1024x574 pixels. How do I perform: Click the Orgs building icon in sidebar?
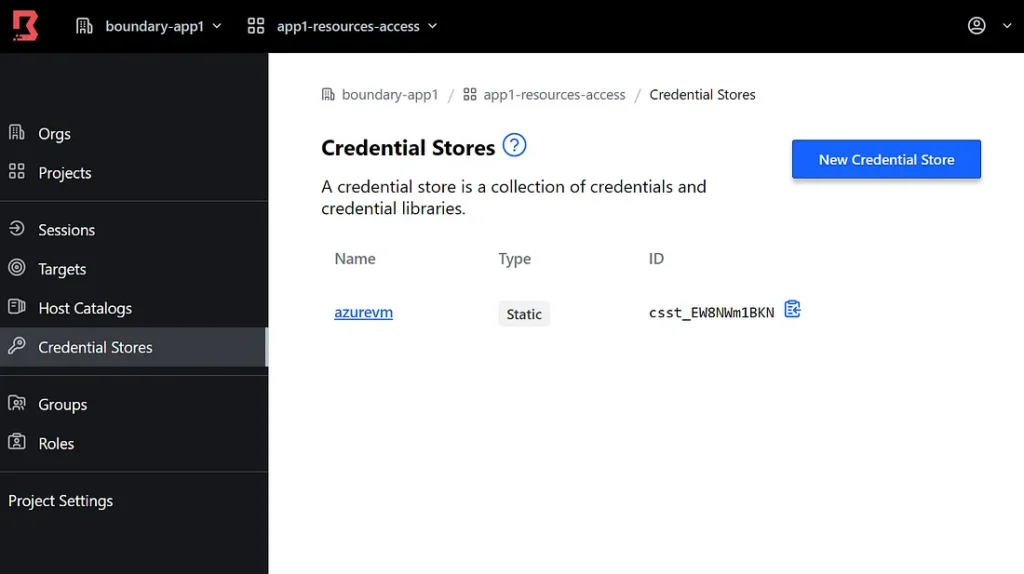click(x=17, y=133)
